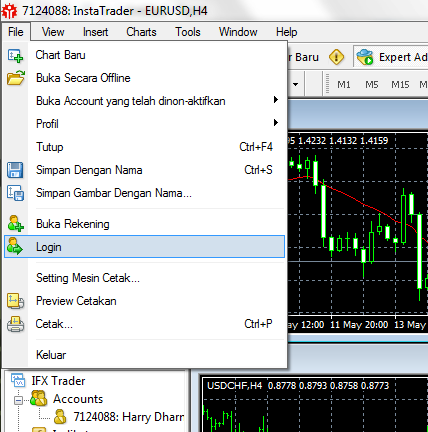Click the Simpan Gambar Dengan Nama icon

pyautogui.click(x=15, y=193)
